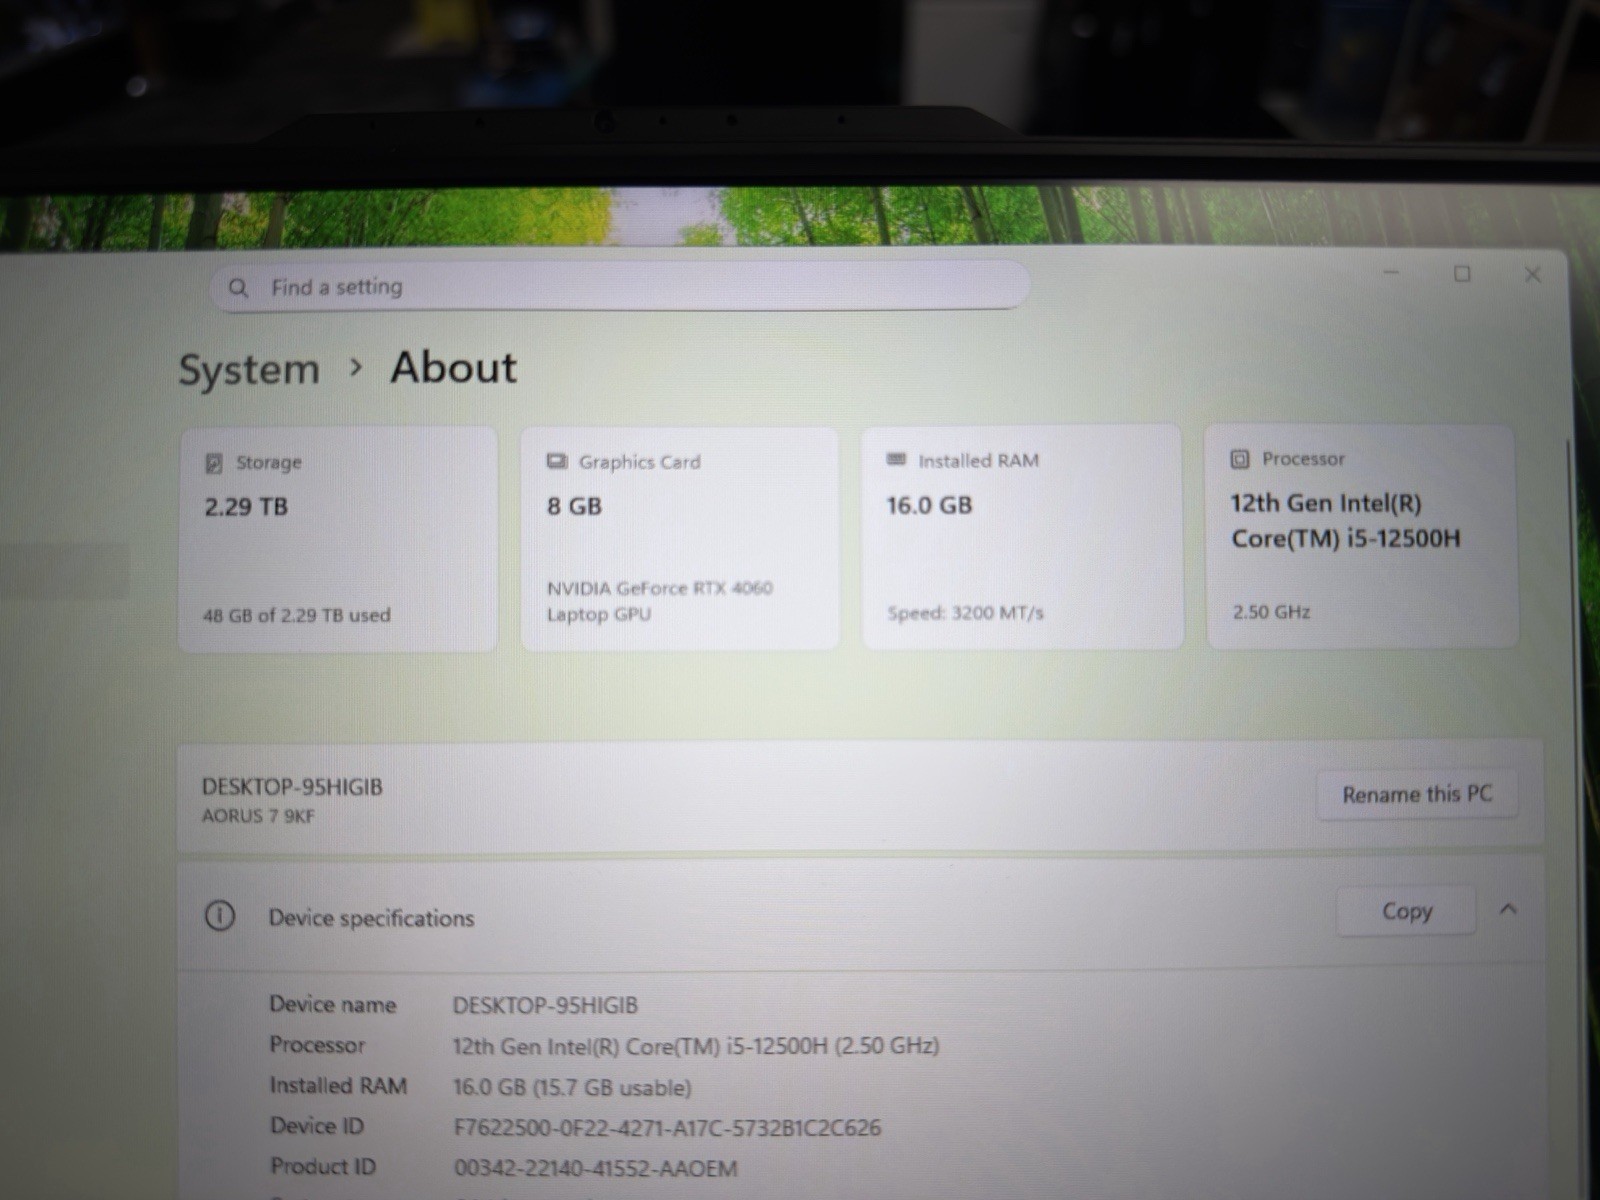This screenshot has height=1200, width=1600.
Task: Click the Device specifications info icon
Action: (x=220, y=915)
